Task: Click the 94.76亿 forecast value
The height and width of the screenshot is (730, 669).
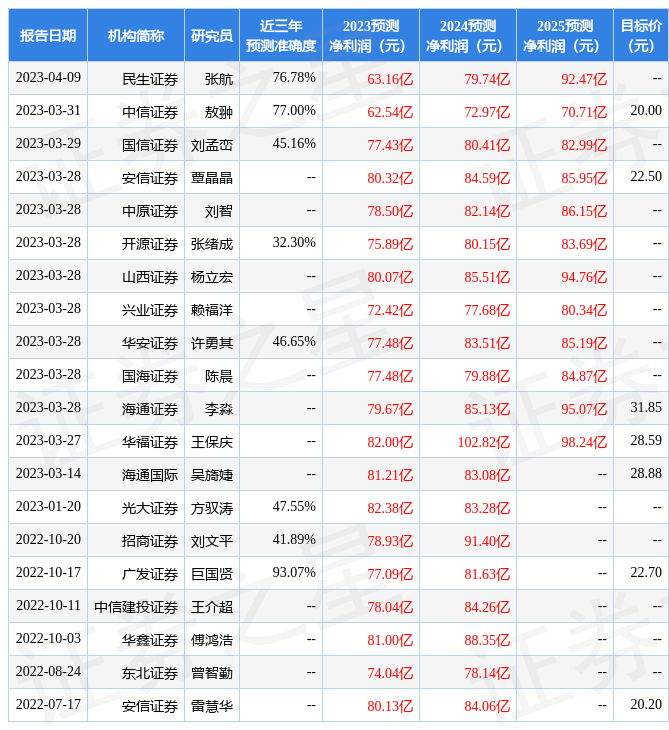Action: [584, 277]
